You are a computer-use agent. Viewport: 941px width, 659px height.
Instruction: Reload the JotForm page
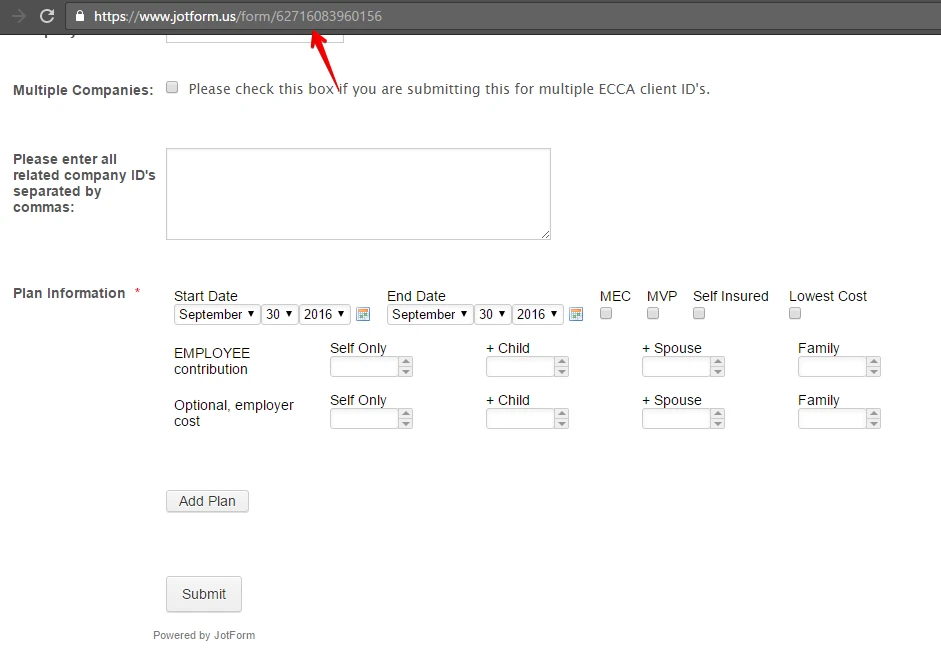coord(46,16)
